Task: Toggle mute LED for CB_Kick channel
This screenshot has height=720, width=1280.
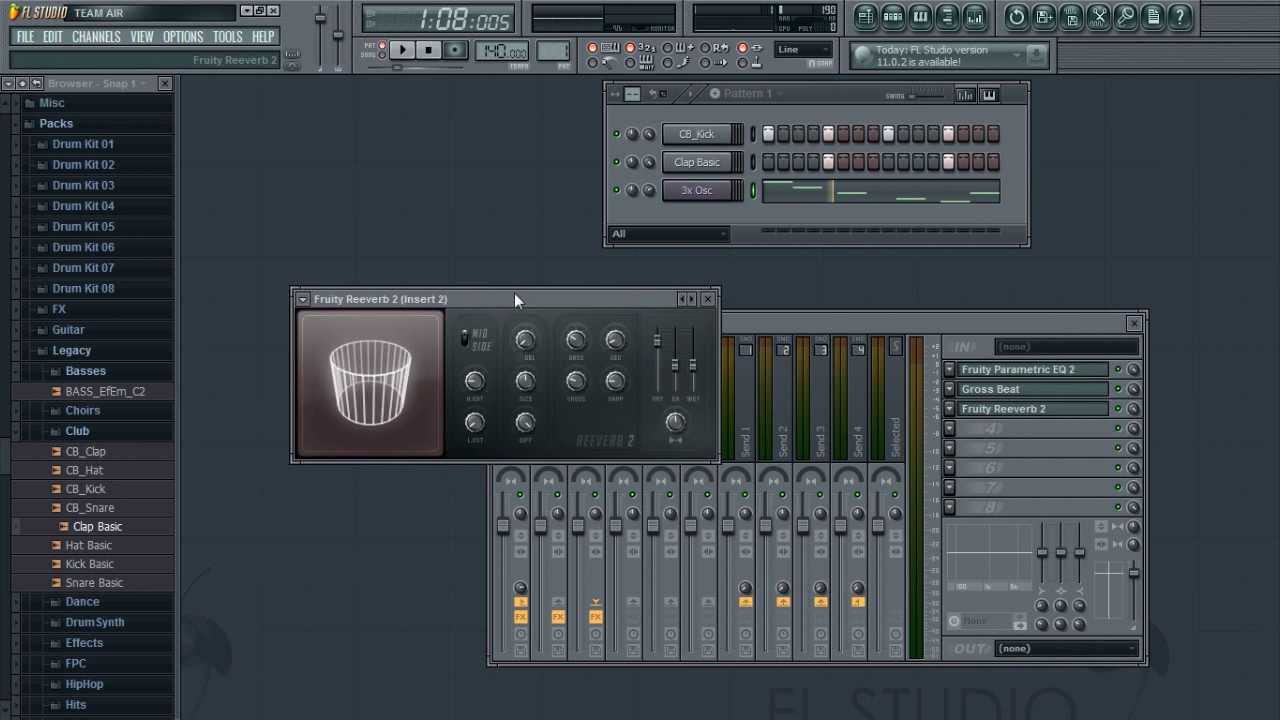Action: [x=616, y=134]
